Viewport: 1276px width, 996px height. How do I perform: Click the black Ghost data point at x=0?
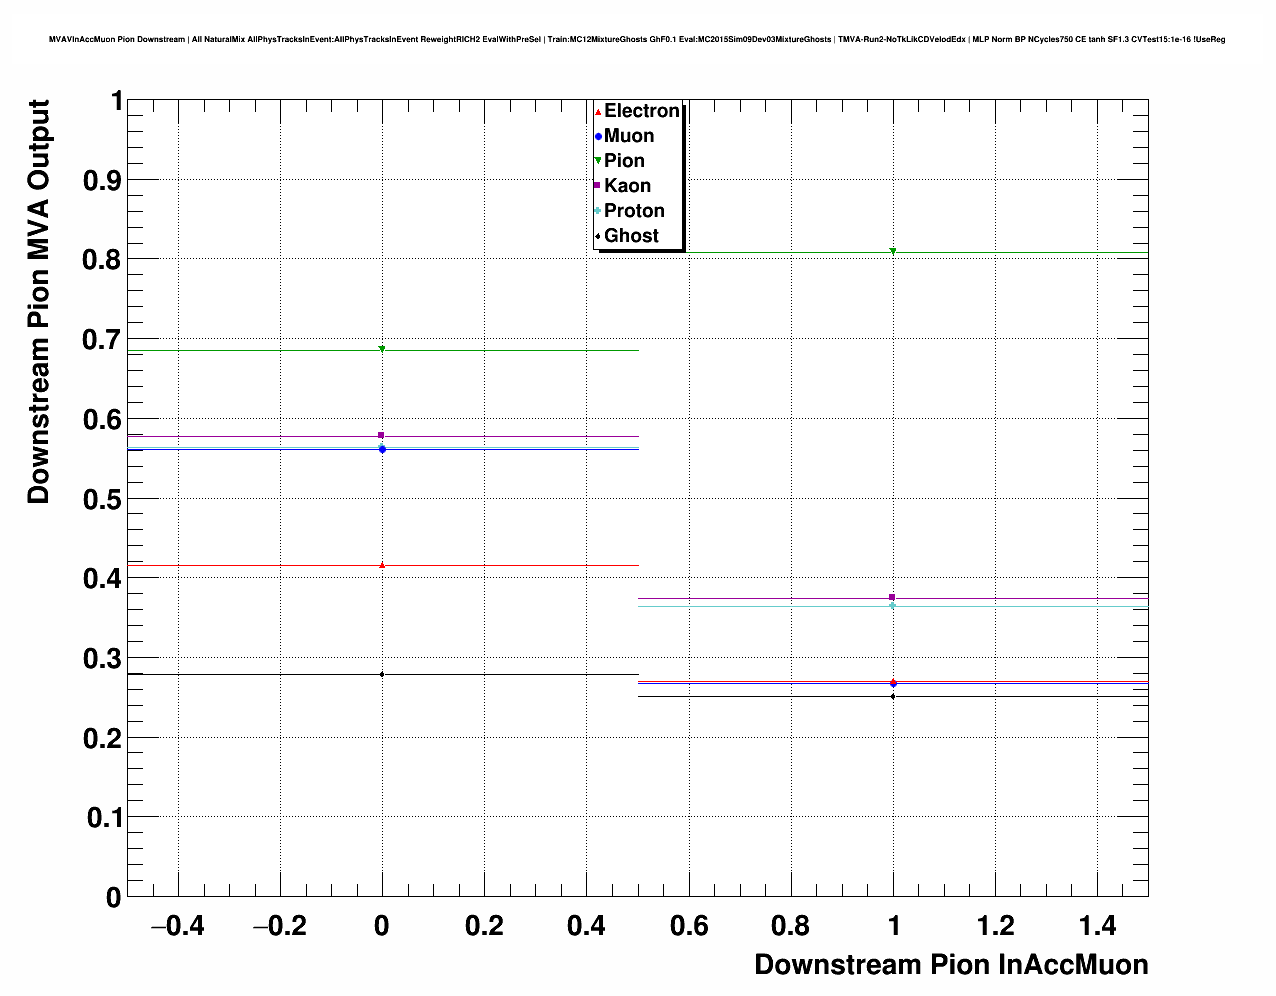(x=382, y=674)
